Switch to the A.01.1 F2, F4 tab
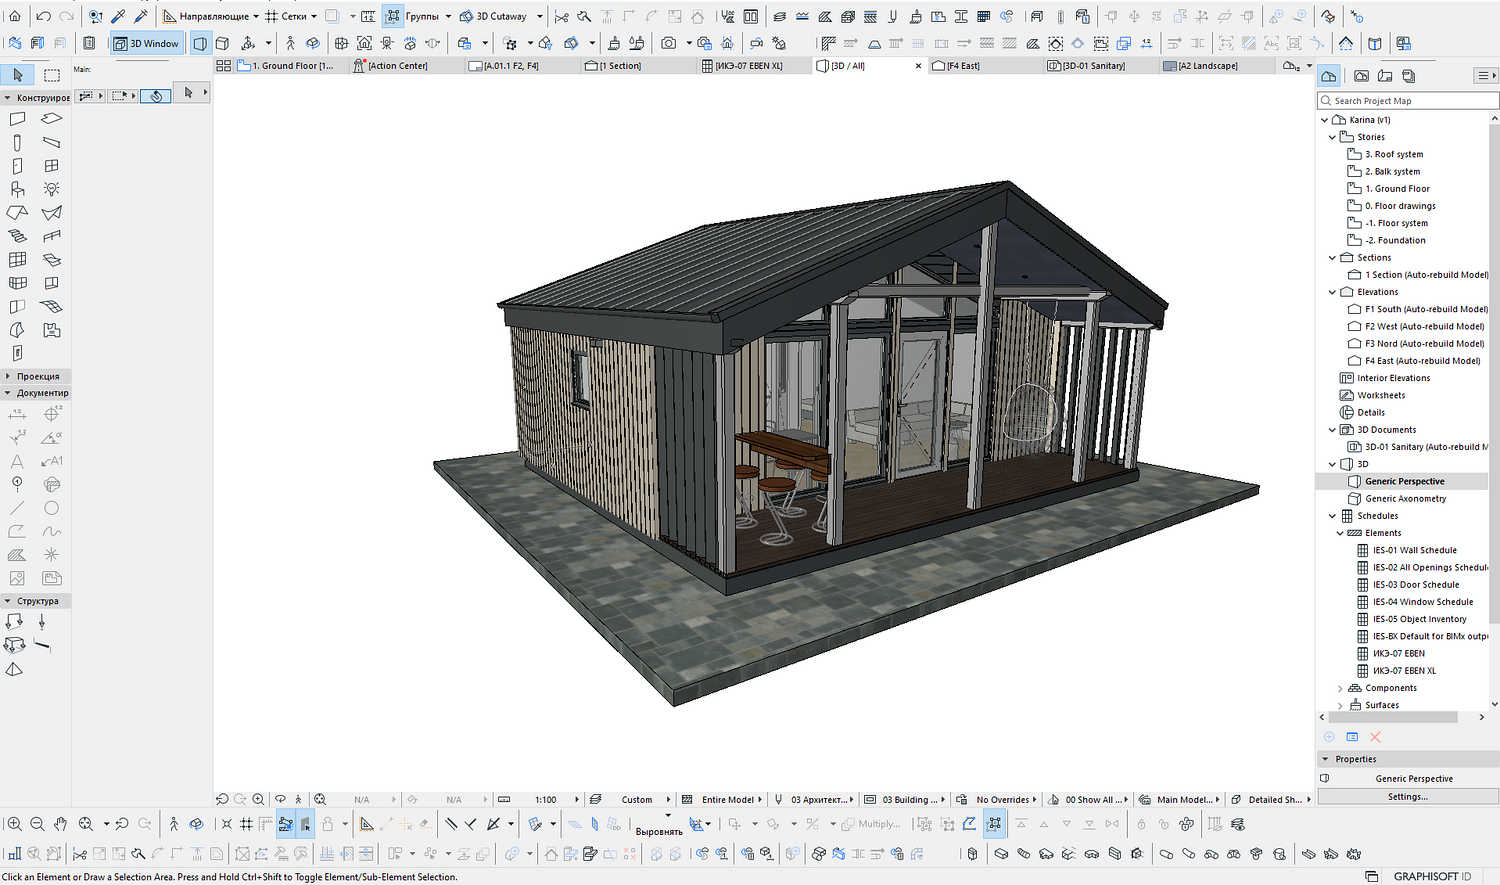Viewport: 1500px width, 885px height. 523,65
